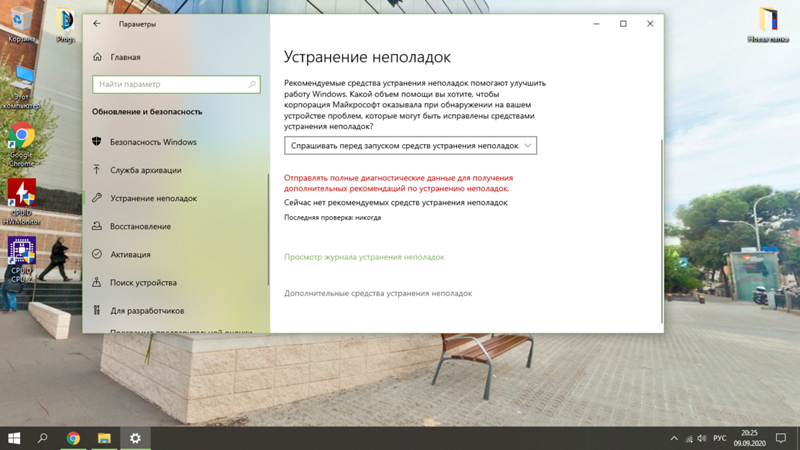This screenshot has width=800, height=450.
Task: Click the РУС language indicator
Action: click(719, 438)
